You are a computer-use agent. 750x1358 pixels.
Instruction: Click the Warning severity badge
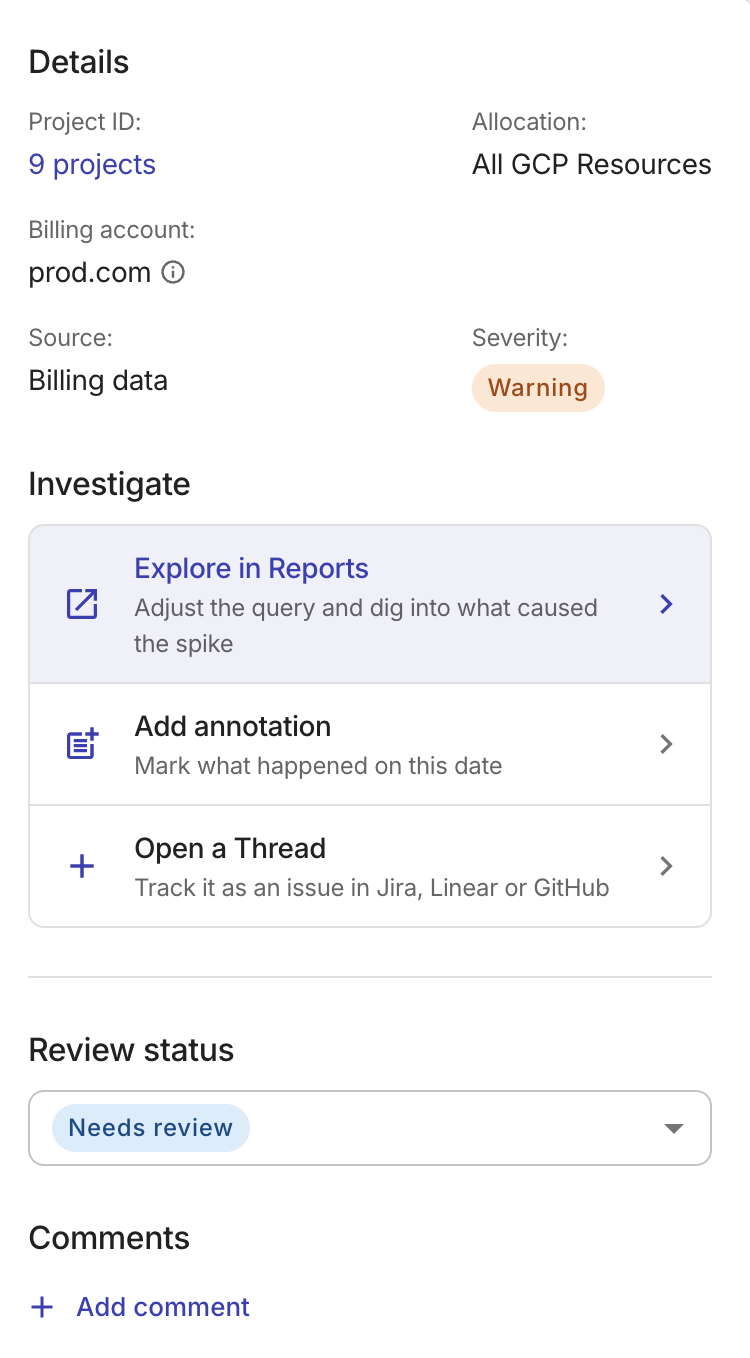(x=538, y=388)
